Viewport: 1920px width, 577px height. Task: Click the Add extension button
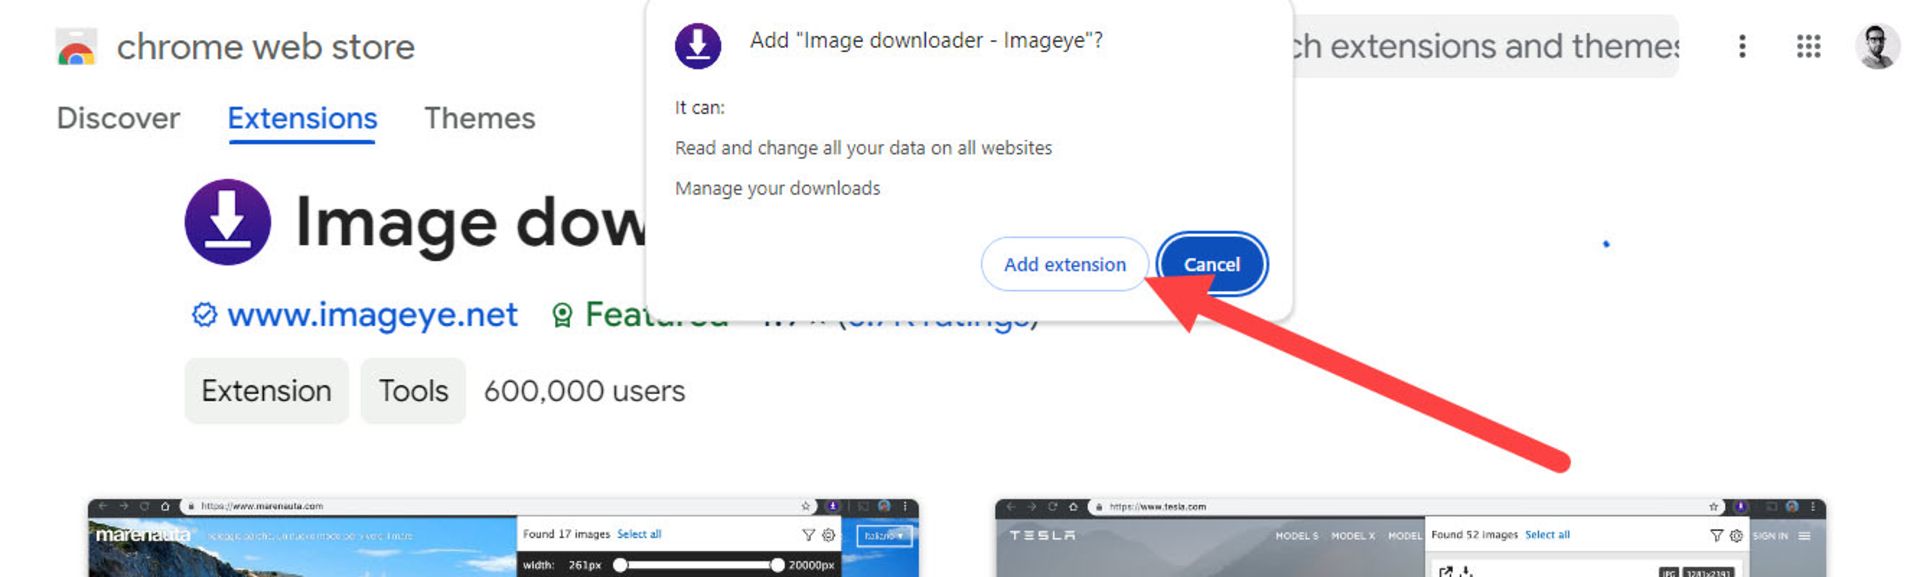tap(1064, 264)
